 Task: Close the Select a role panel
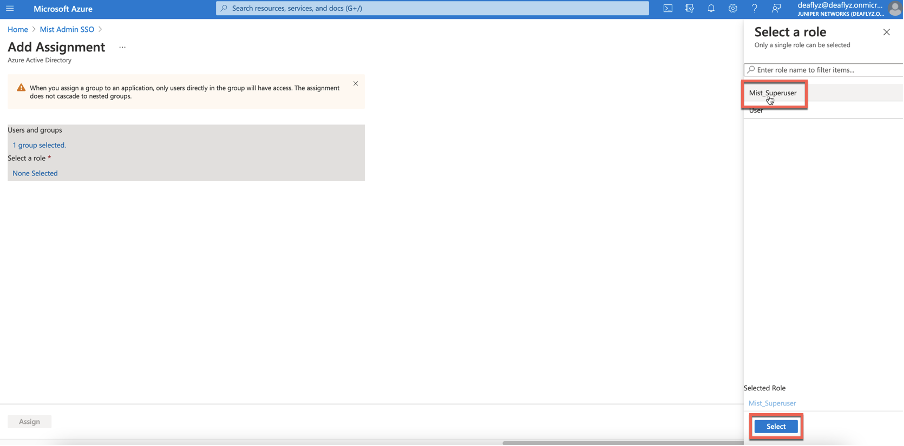click(886, 32)
